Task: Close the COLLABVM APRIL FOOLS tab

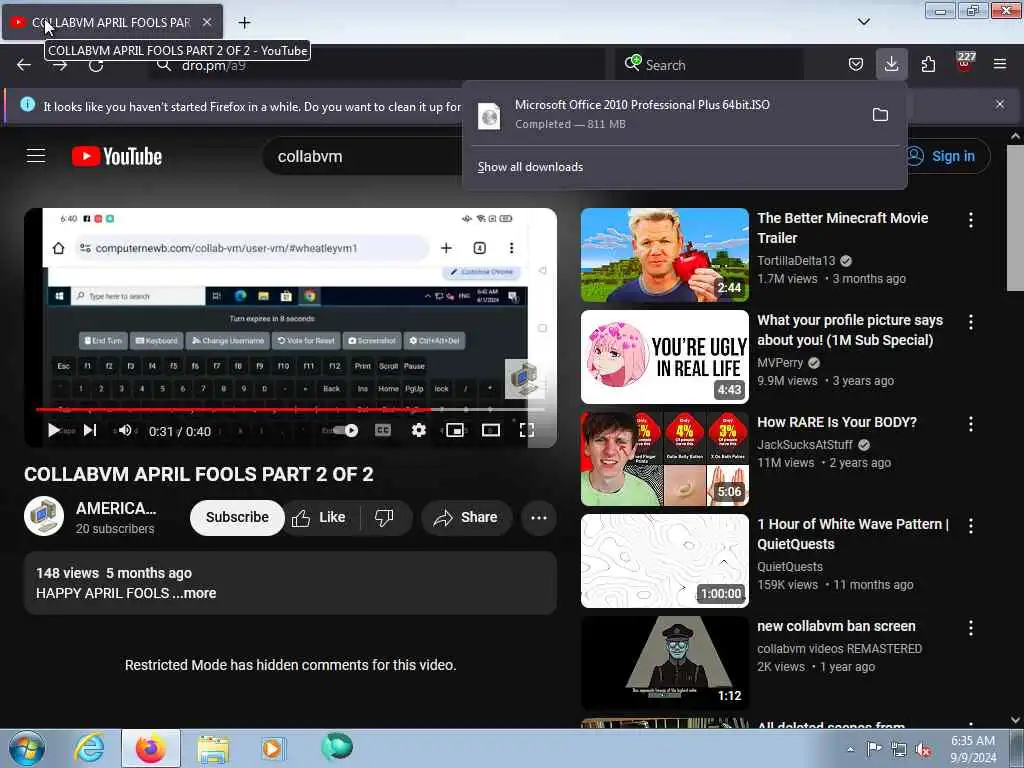Action: click(206, 22)
